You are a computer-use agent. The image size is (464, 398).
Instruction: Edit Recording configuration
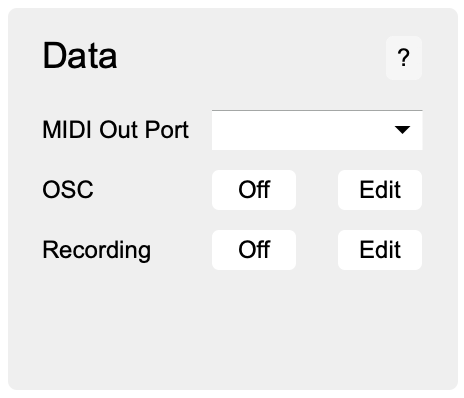click(380, 250)
